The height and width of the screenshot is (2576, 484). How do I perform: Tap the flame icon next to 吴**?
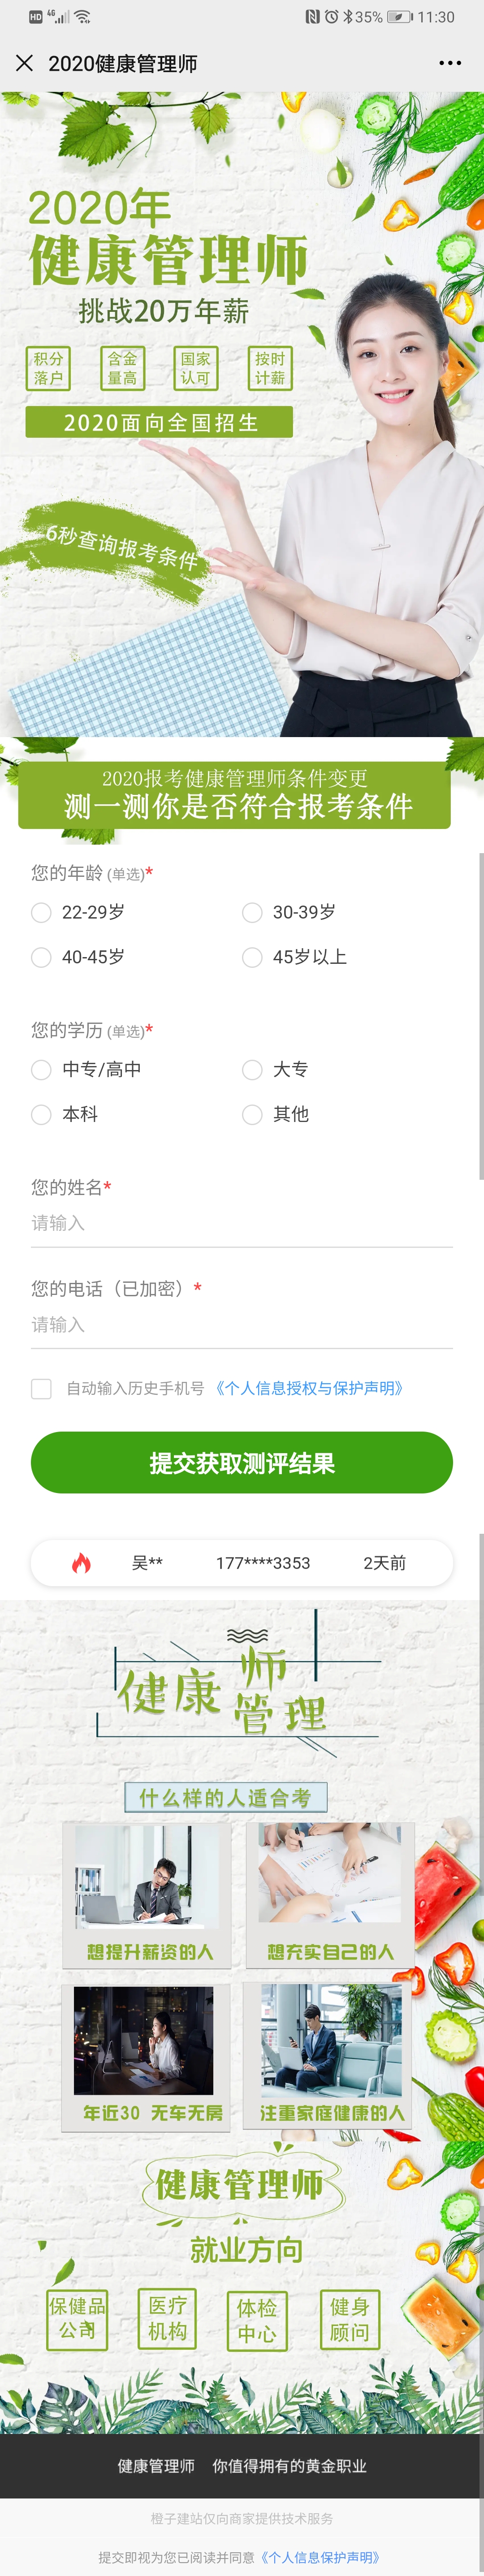[82, 1562]
